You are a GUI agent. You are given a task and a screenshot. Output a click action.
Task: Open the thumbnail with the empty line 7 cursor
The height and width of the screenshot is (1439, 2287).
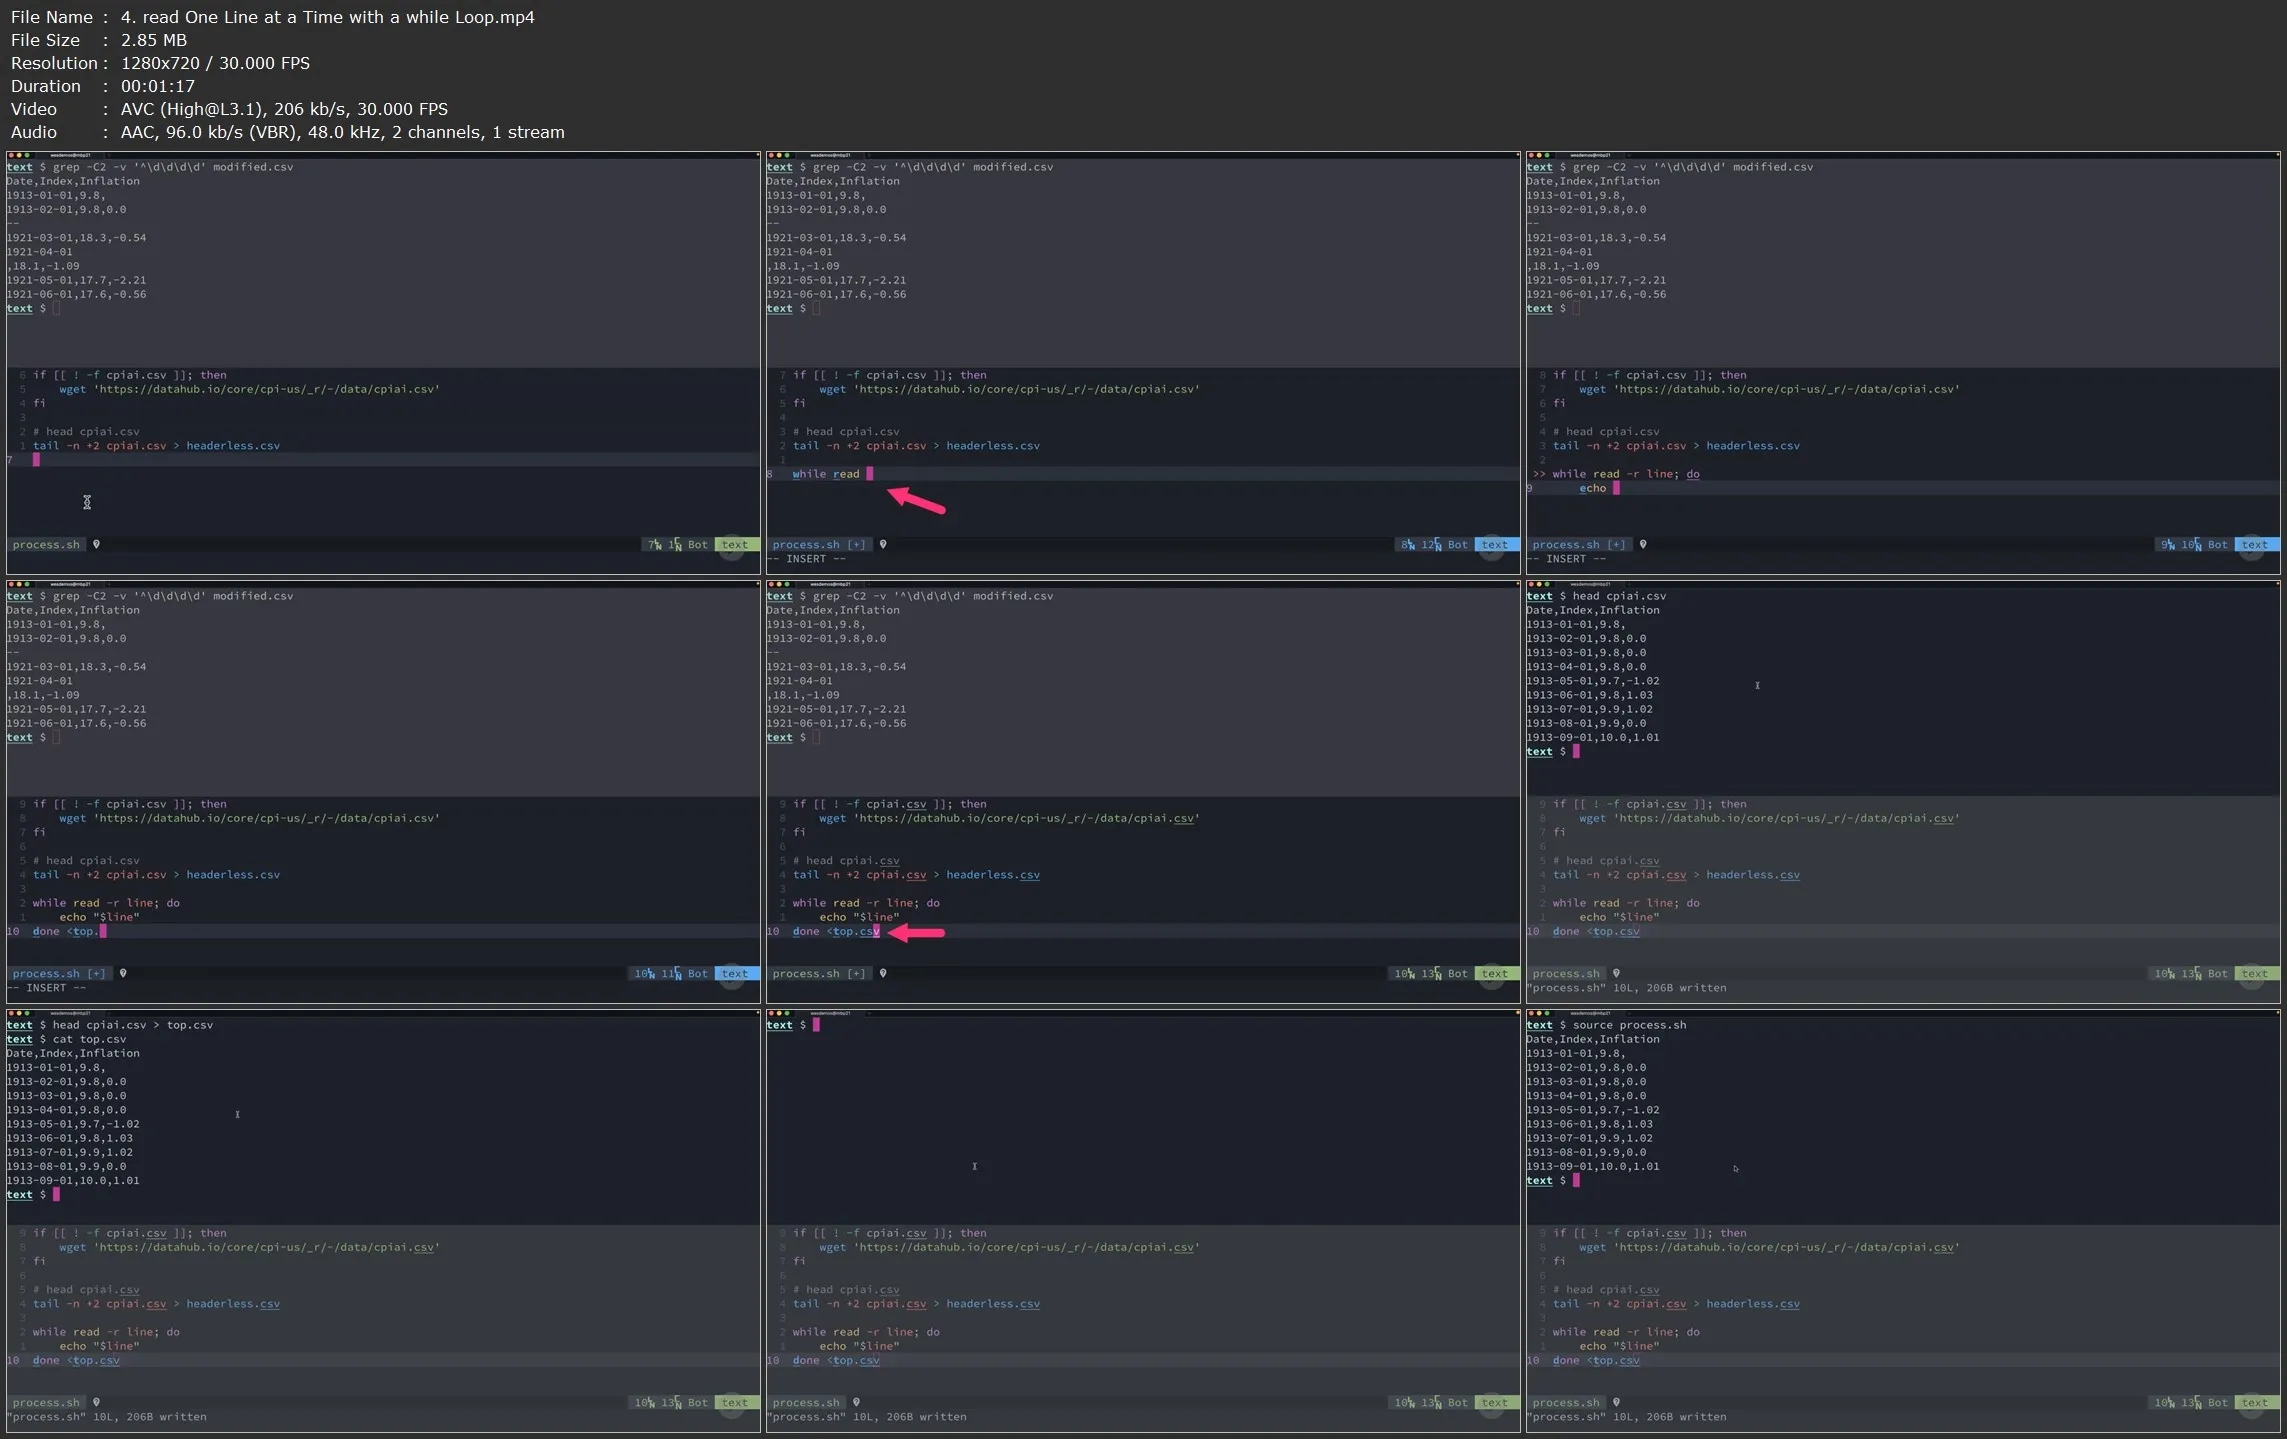pyautogui.click(x=383, y=363)
